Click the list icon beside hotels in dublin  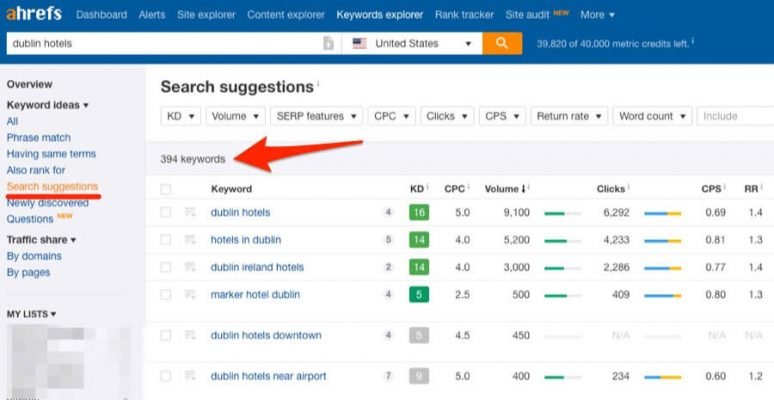(x=190, y=240)
